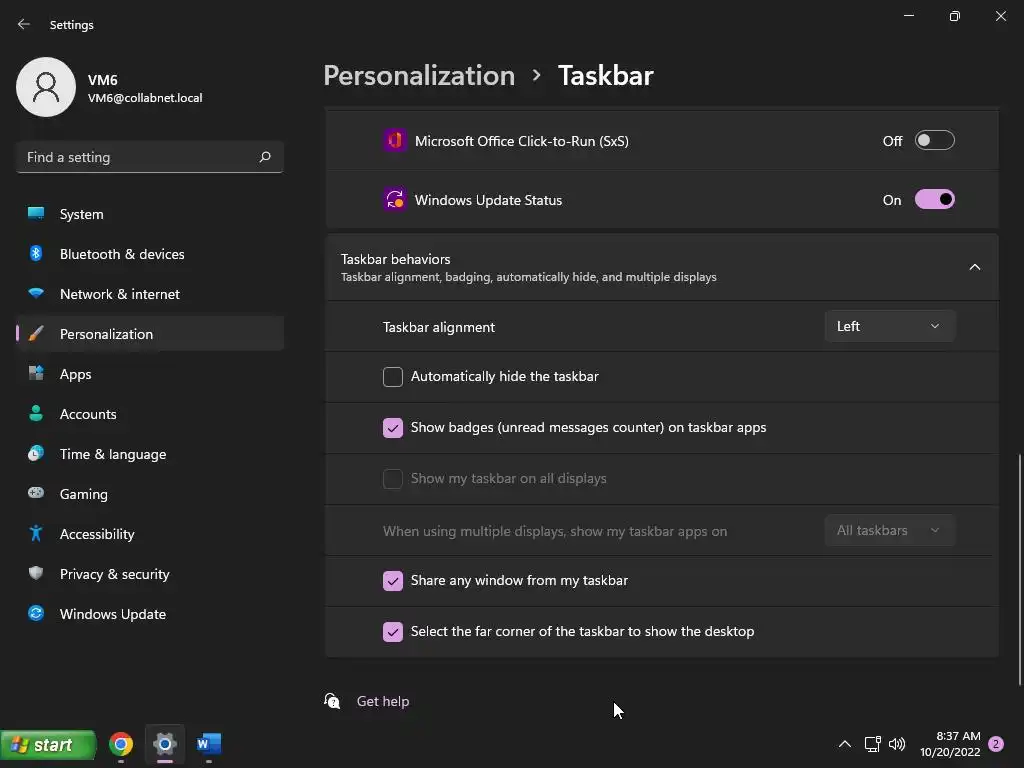Click the Accessibility figure icon in the sidebar
The image size is (1024, 768).
coord(36,534)
